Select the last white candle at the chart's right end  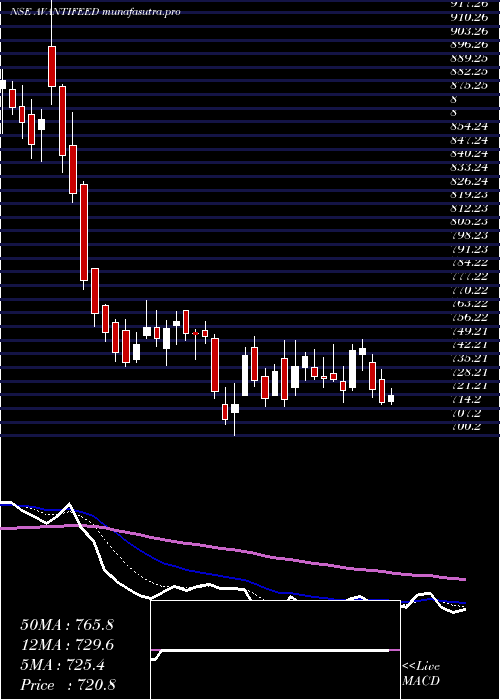point(391,399)
